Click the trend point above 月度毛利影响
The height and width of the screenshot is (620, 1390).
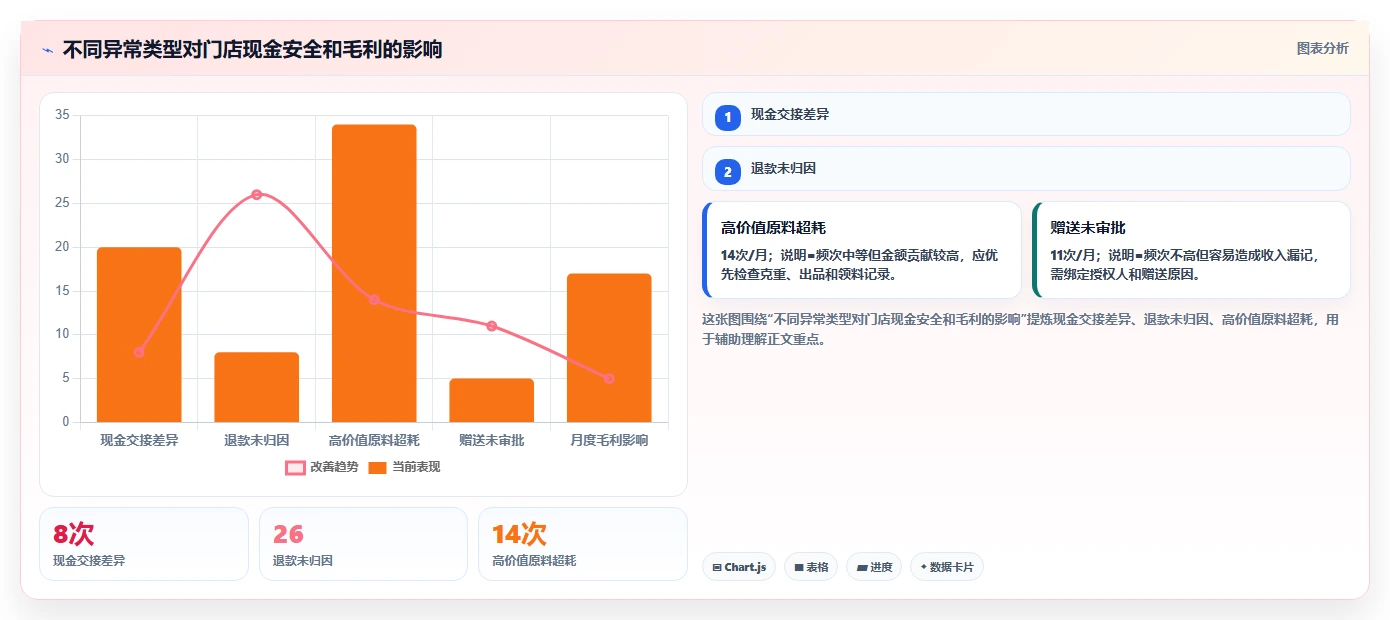coord(609,378)
